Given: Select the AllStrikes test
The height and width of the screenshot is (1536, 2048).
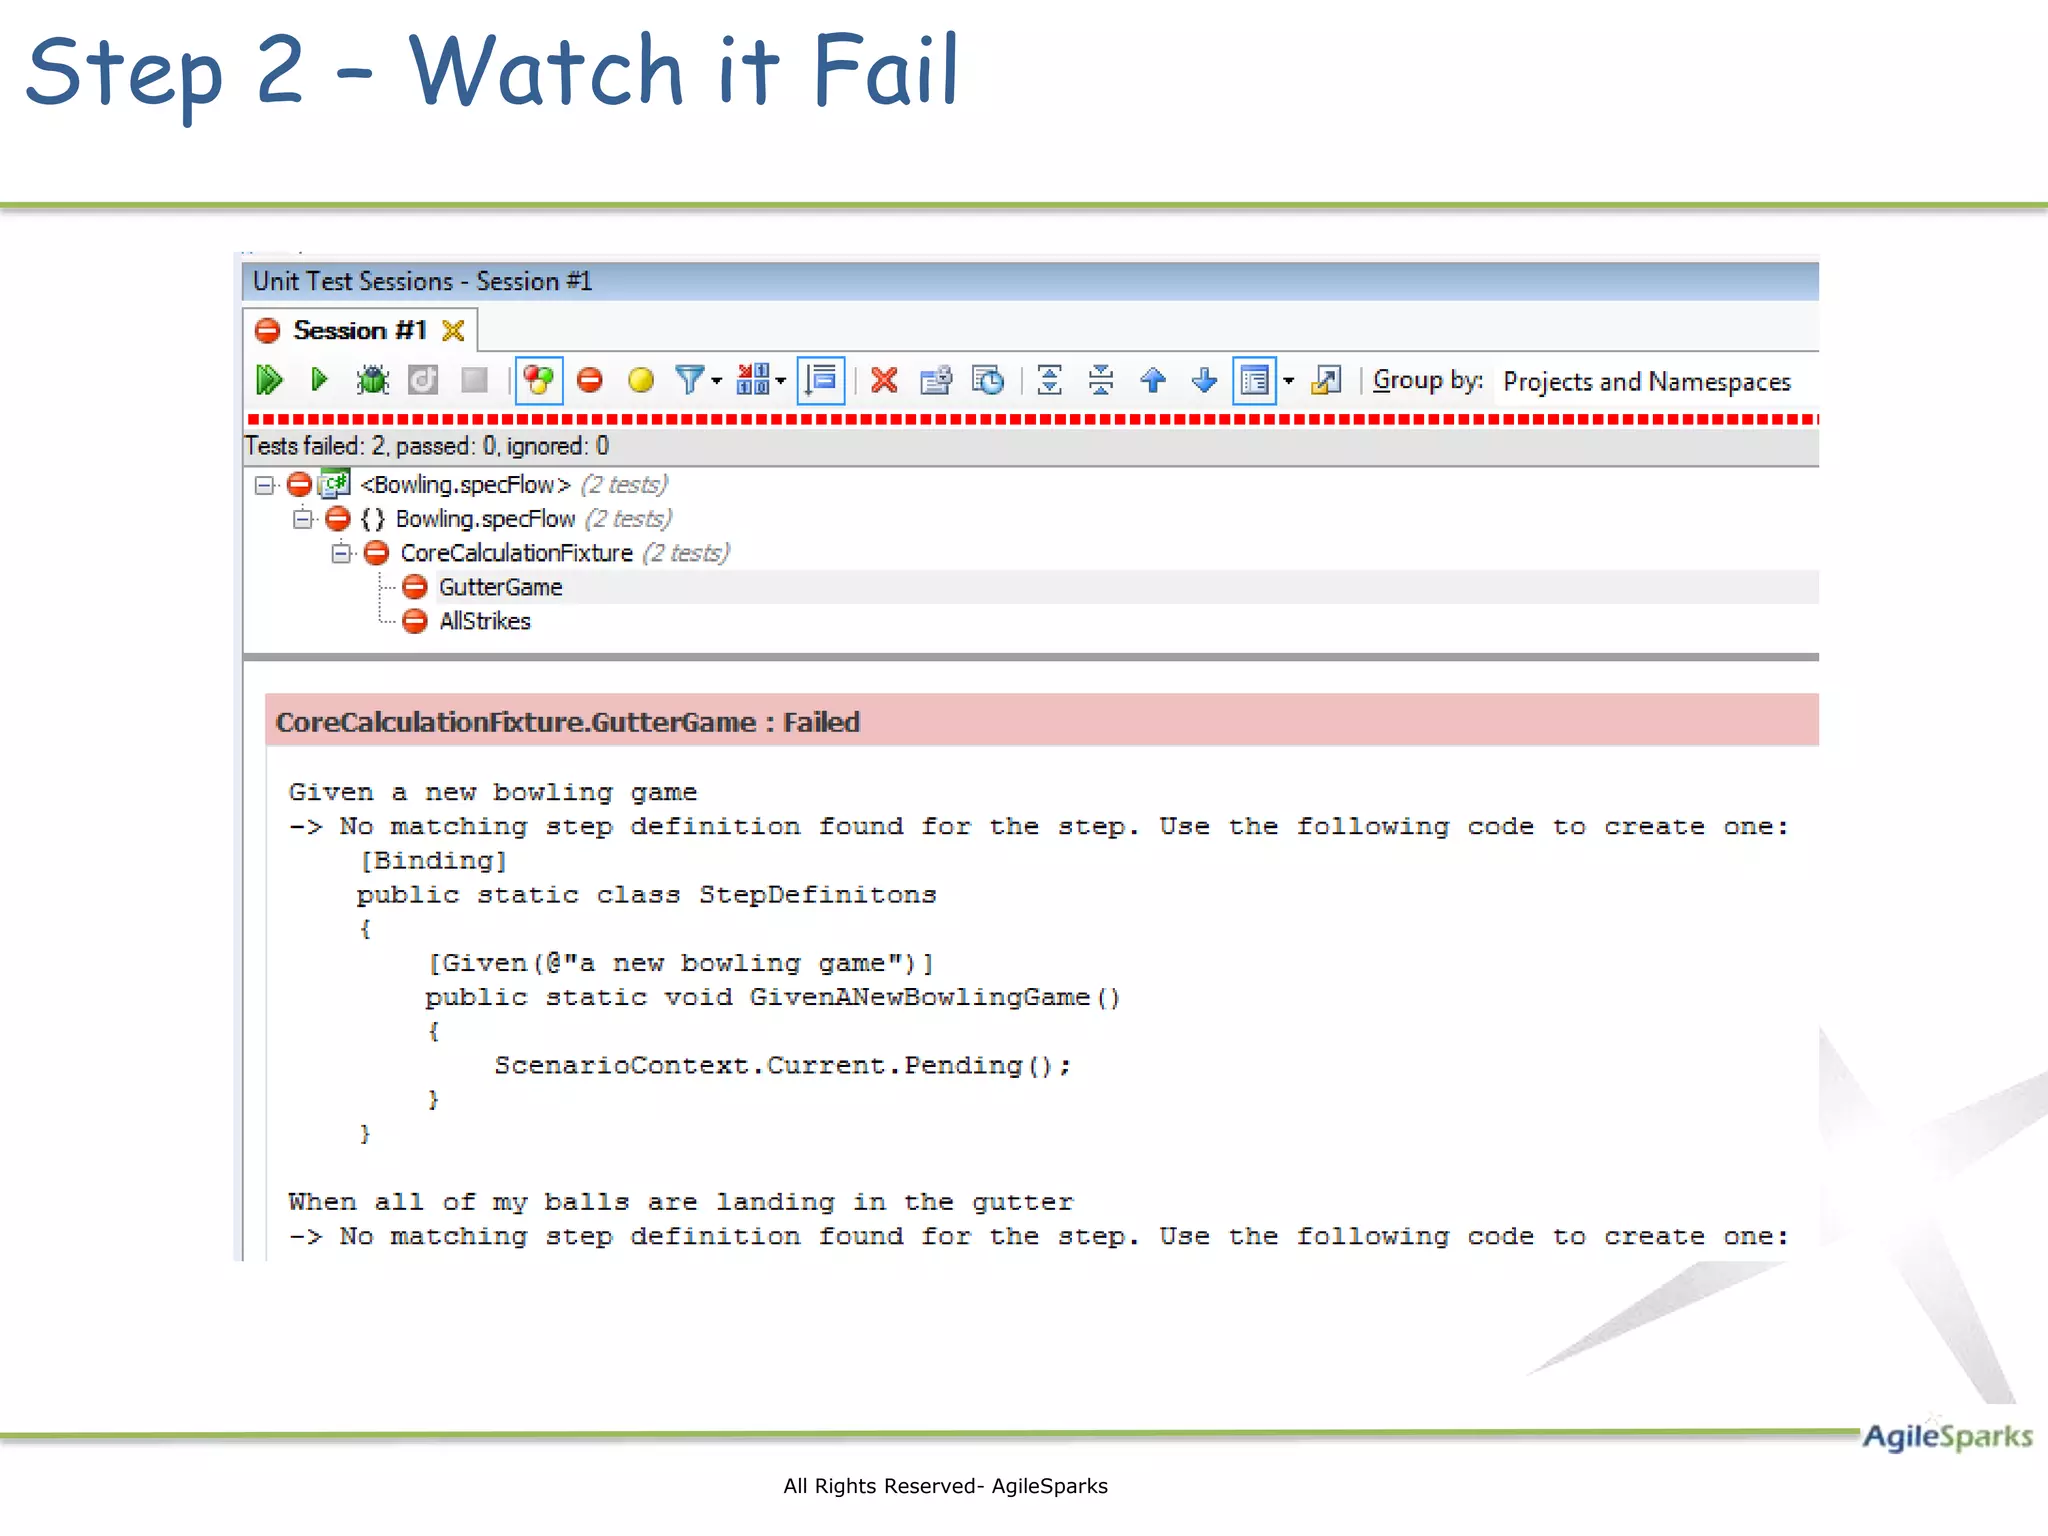Looking at the screenshot, I should (x=485, y=621).
